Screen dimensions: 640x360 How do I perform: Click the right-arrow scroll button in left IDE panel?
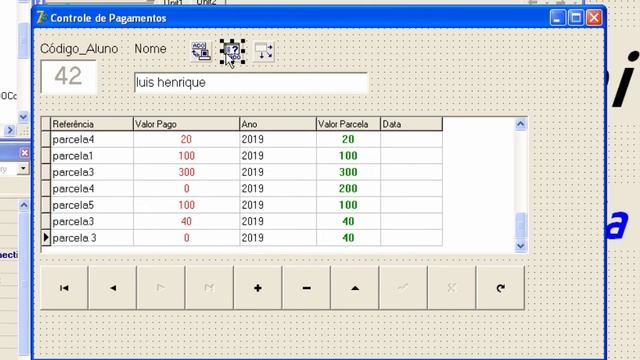10,131
